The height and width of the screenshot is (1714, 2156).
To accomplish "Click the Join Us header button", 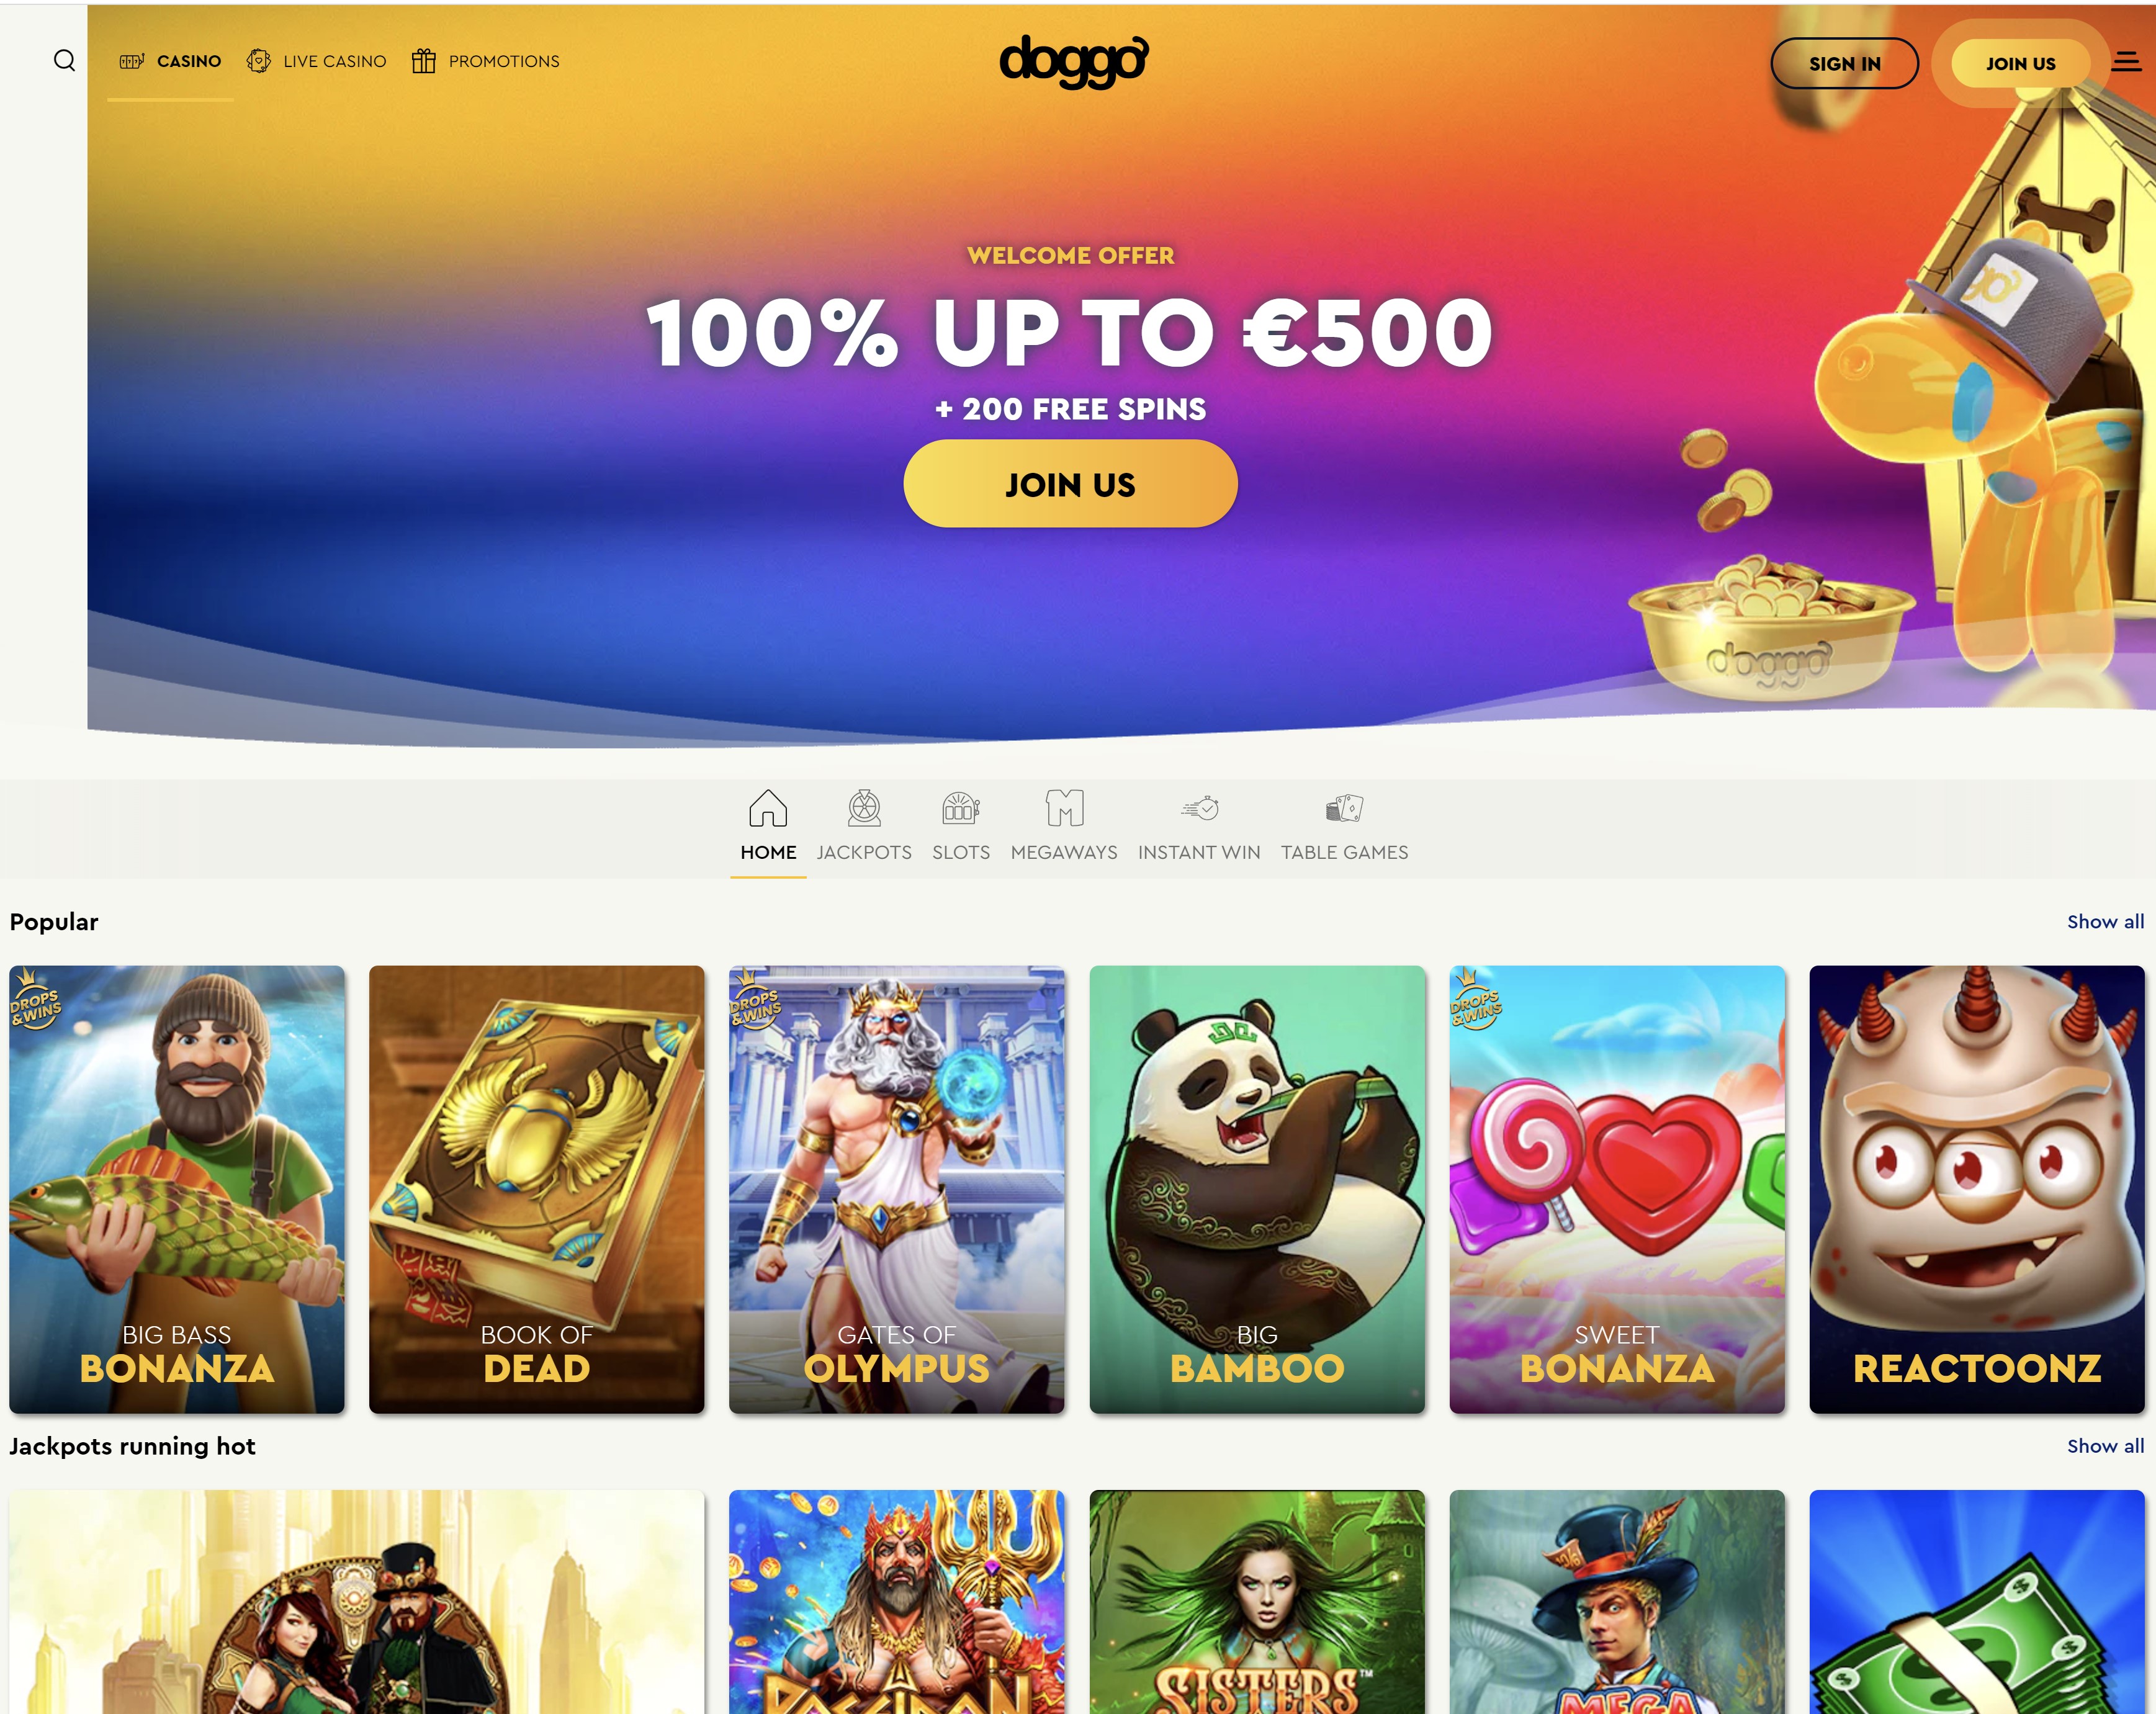I will tap(2020, 64).
